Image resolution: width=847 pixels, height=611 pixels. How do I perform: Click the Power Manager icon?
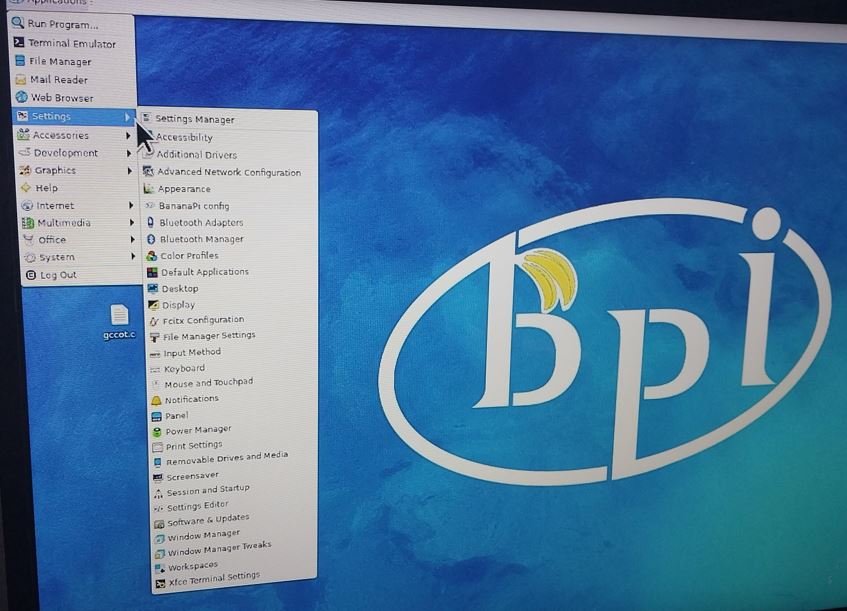click(157, 432)
